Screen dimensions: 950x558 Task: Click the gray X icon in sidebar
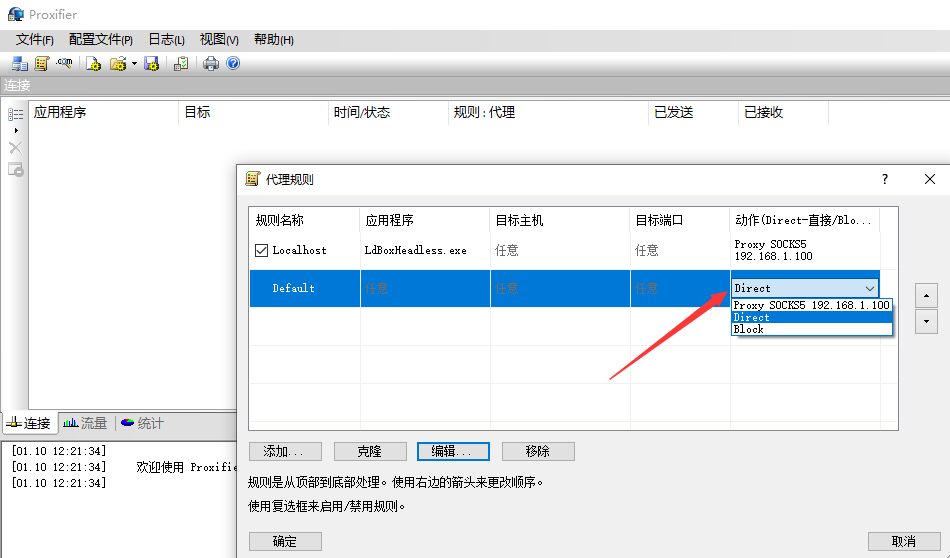pyautogui.click(x=16, y=147)
